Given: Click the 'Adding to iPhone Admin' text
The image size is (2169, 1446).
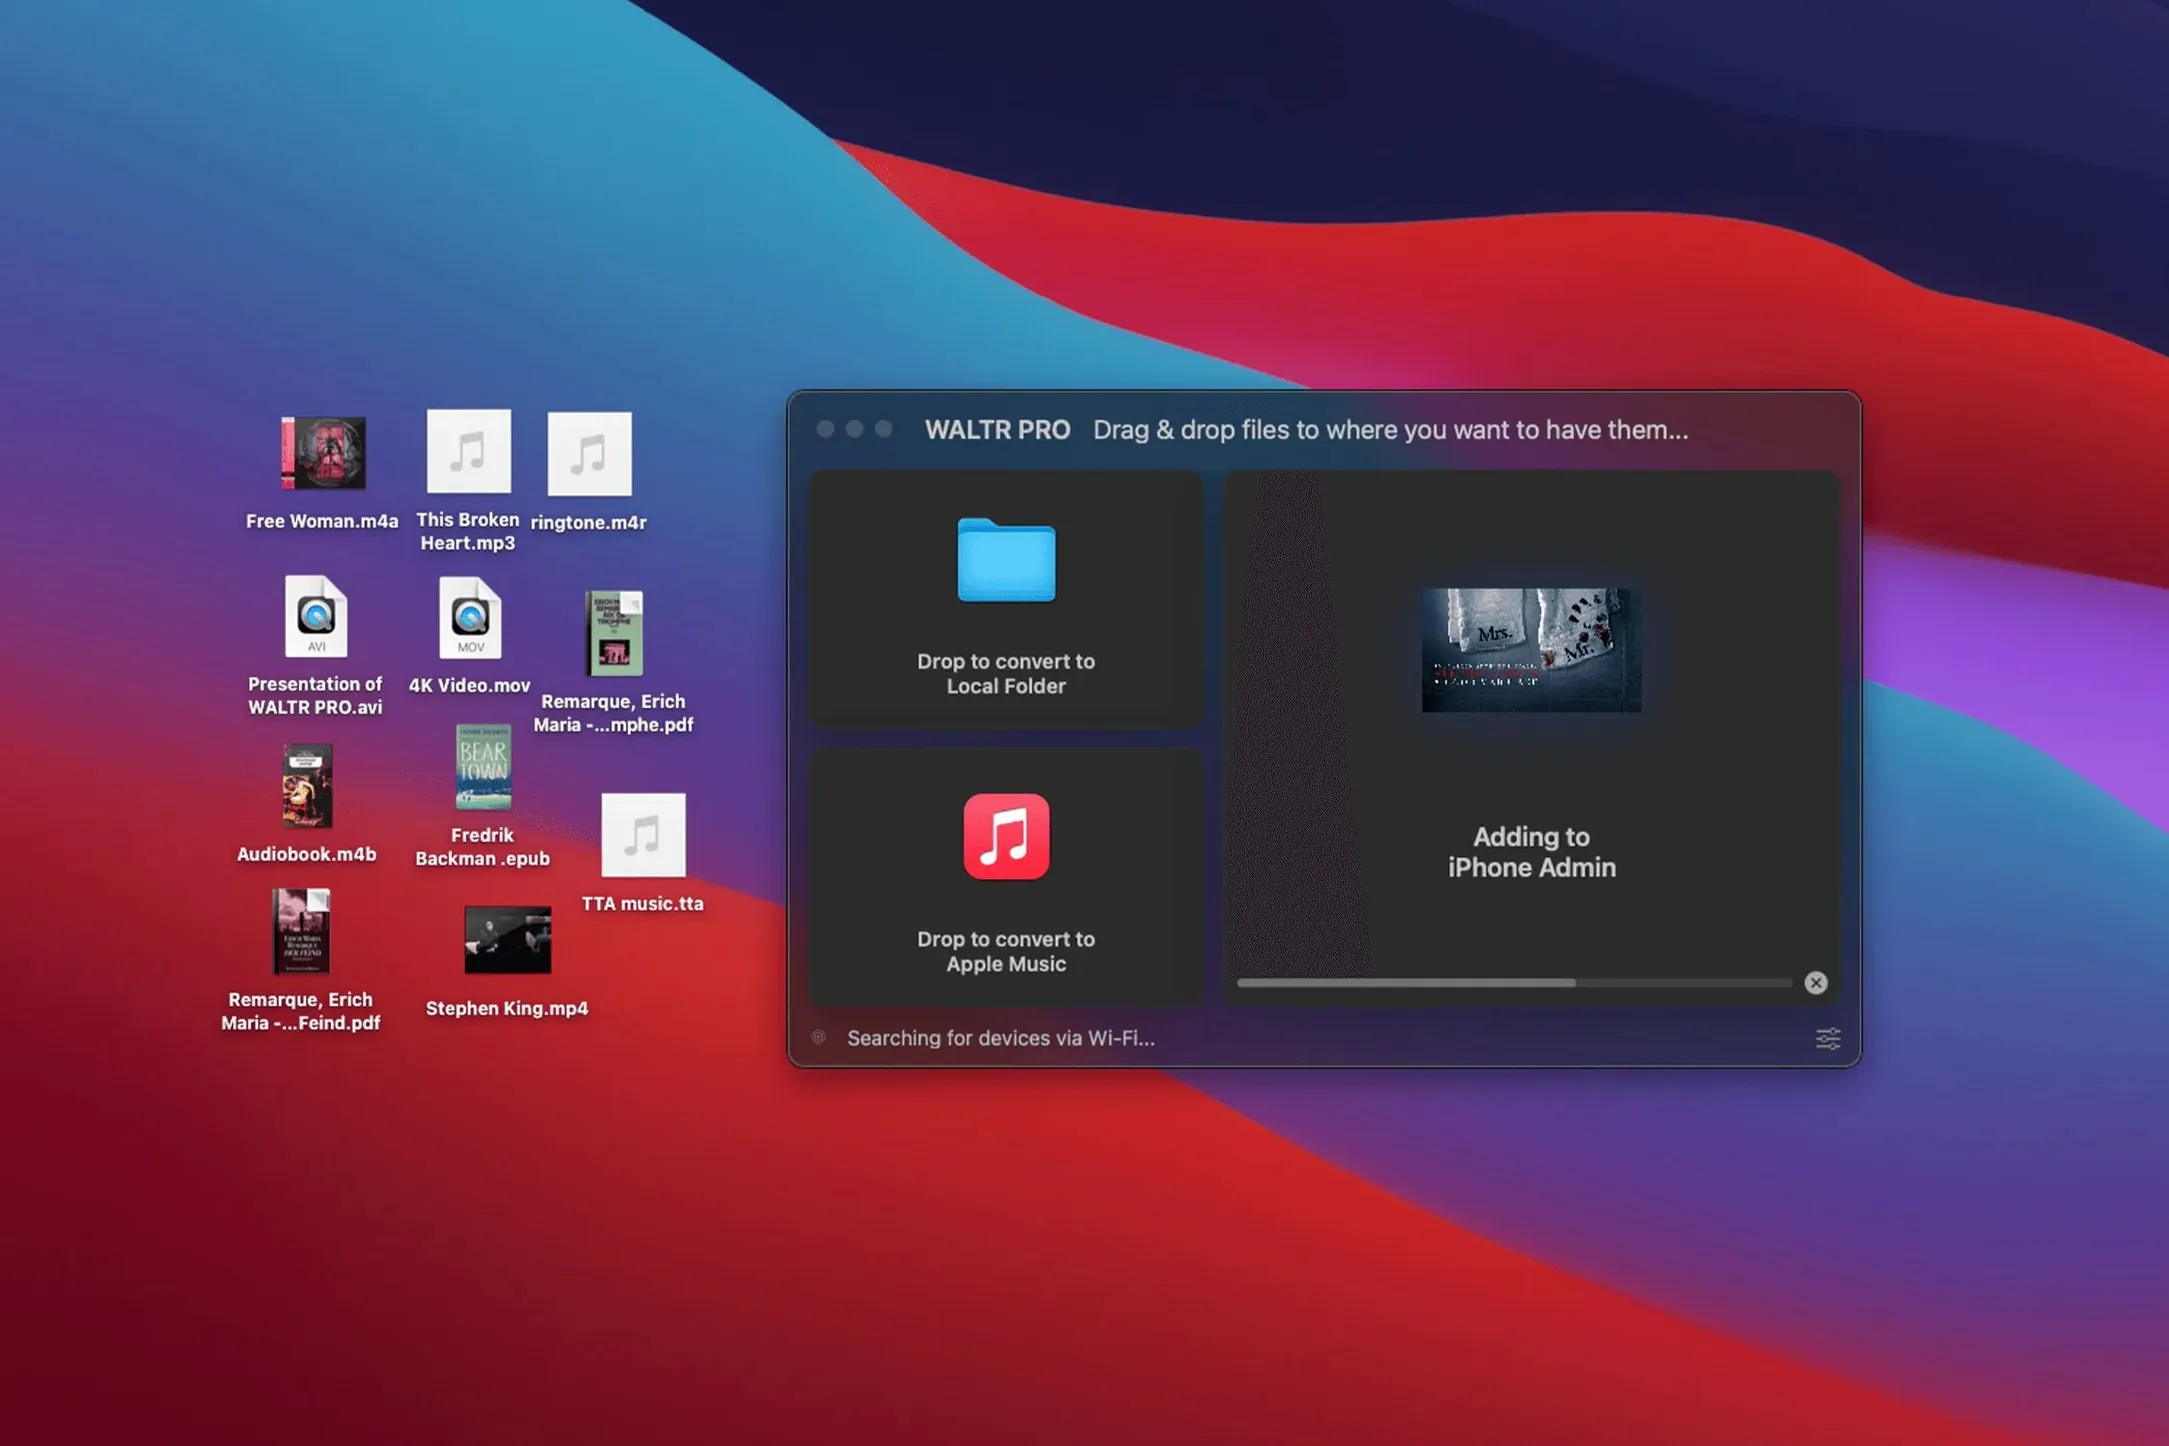Looking at the screenshot, I should point(1531,852).
